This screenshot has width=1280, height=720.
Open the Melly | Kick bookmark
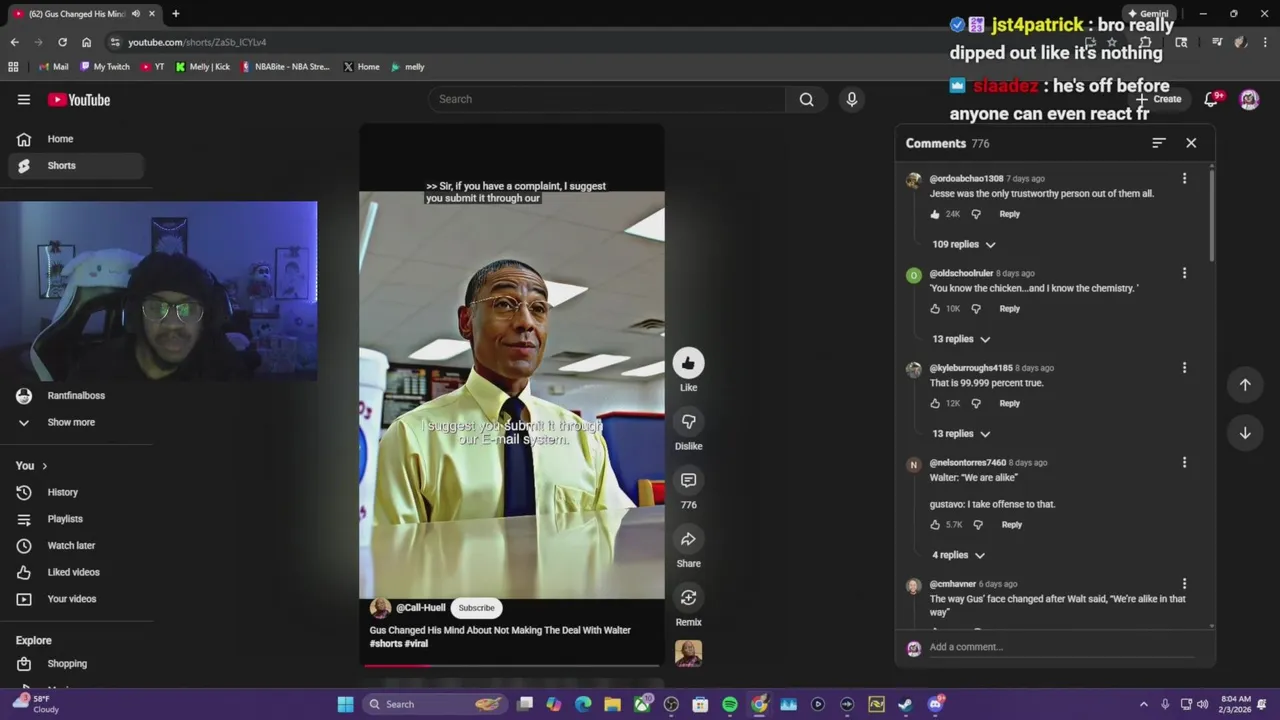202,67
